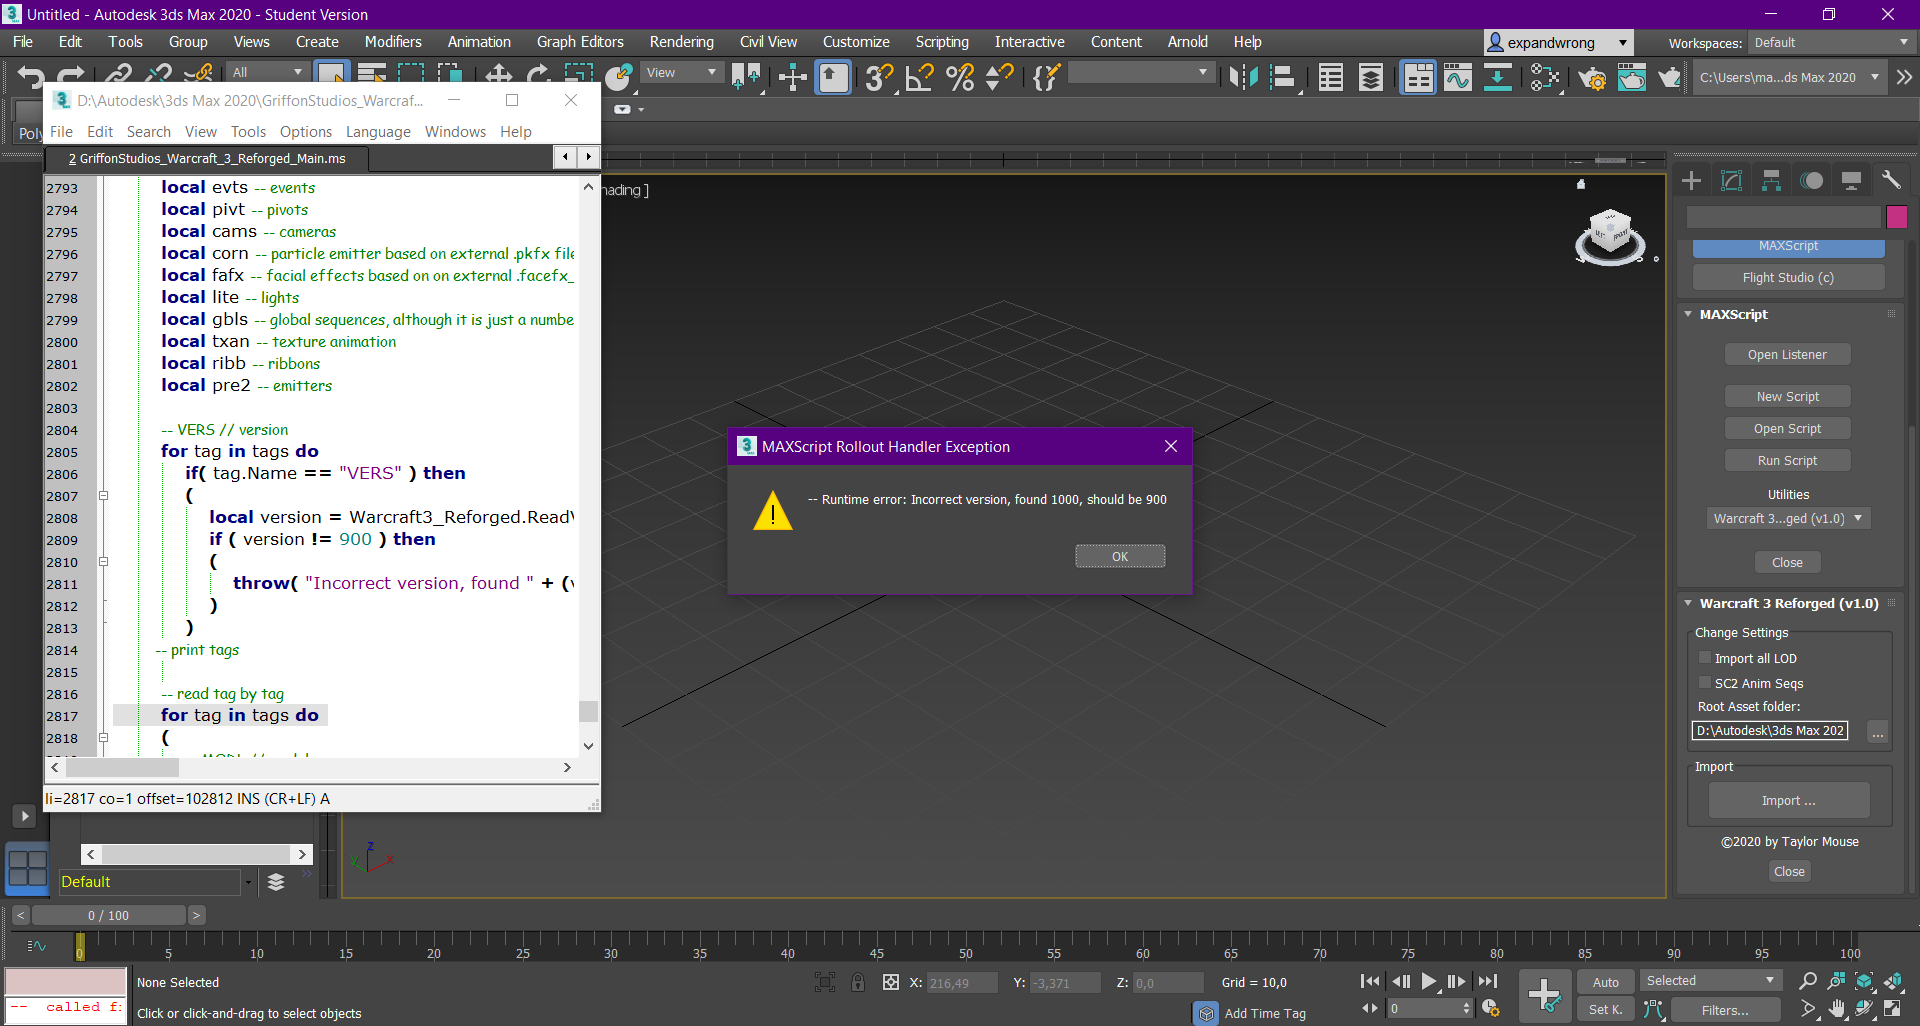Screen dimensions: 1920x1026
Task: Open the Warcraft 3 Reforged utilities dropdown
Action: click(1788, 519)
